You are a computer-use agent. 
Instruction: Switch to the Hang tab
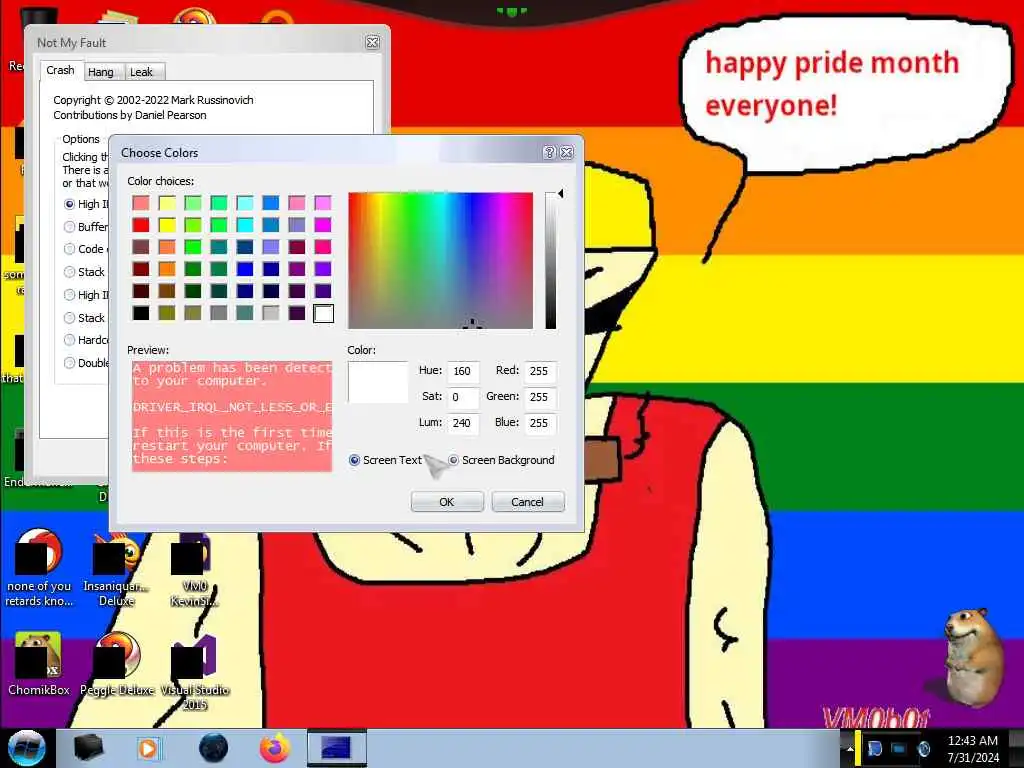101,72
